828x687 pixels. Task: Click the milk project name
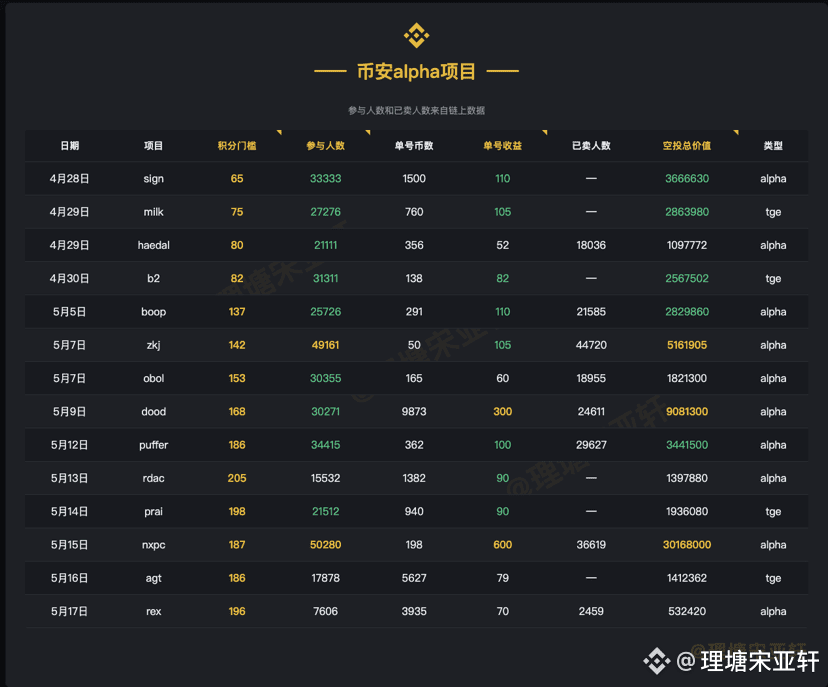[x=154, y=212]
